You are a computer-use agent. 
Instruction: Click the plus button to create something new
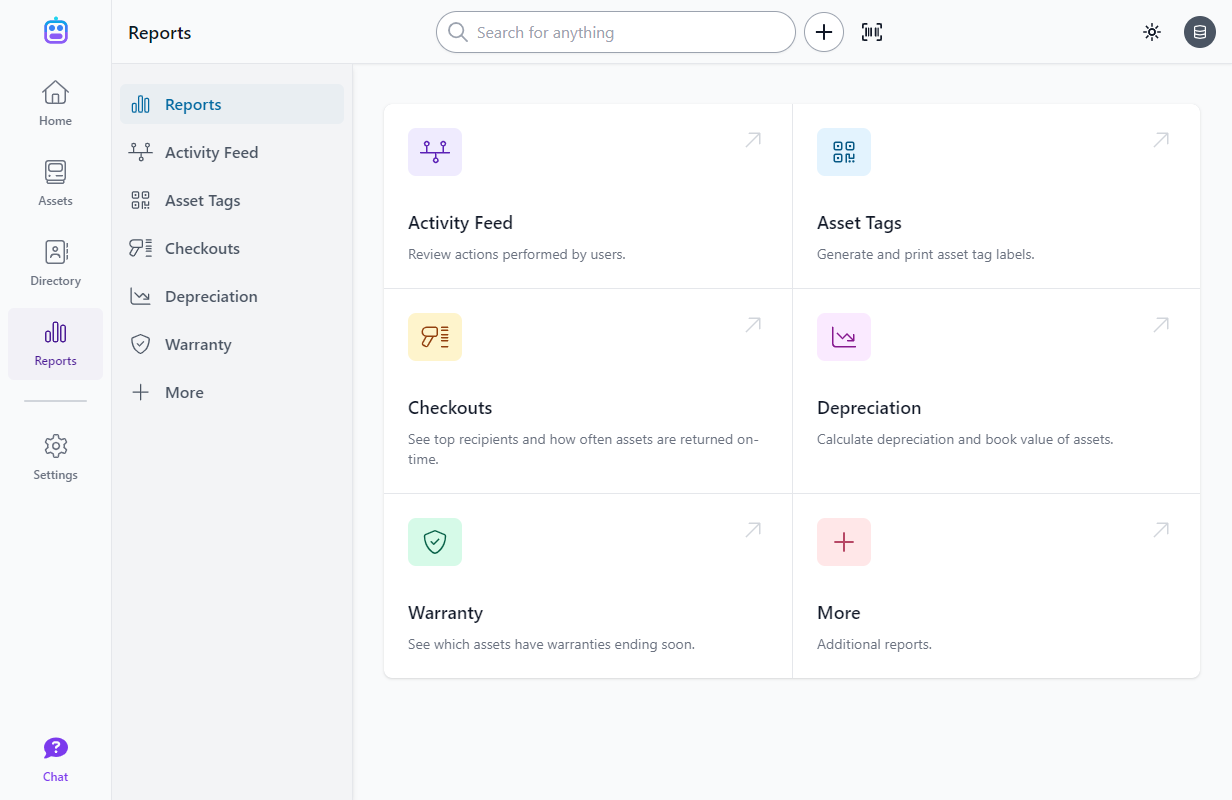point(823,31)
